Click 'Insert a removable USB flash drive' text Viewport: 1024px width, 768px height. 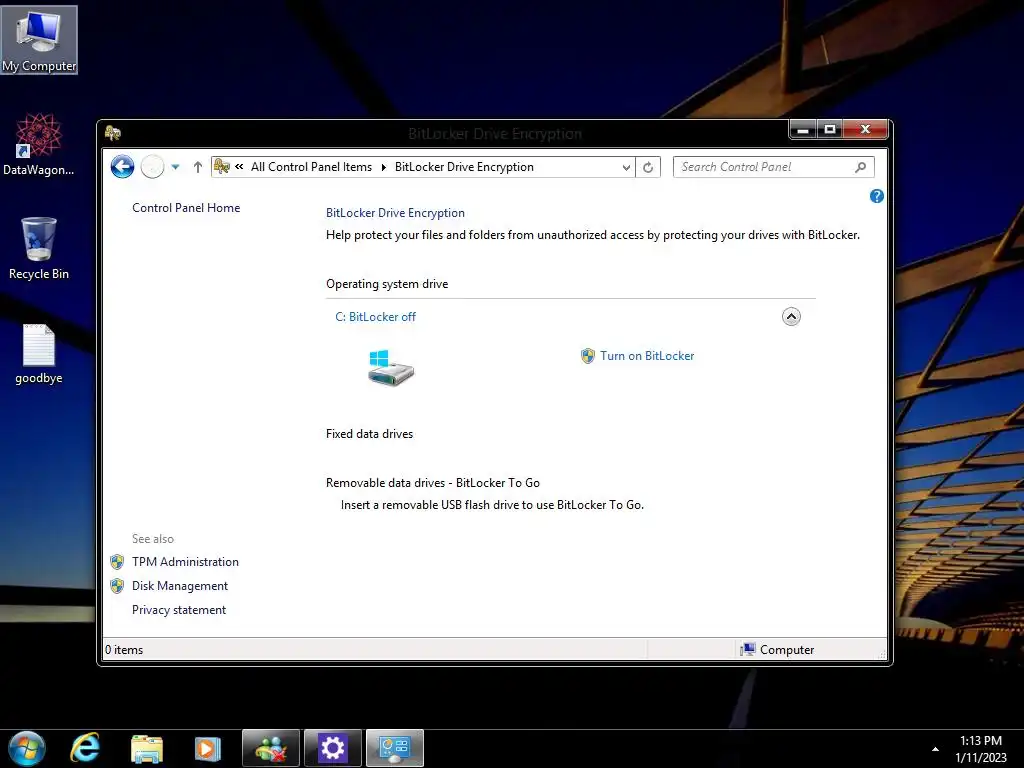coord(492,505)
